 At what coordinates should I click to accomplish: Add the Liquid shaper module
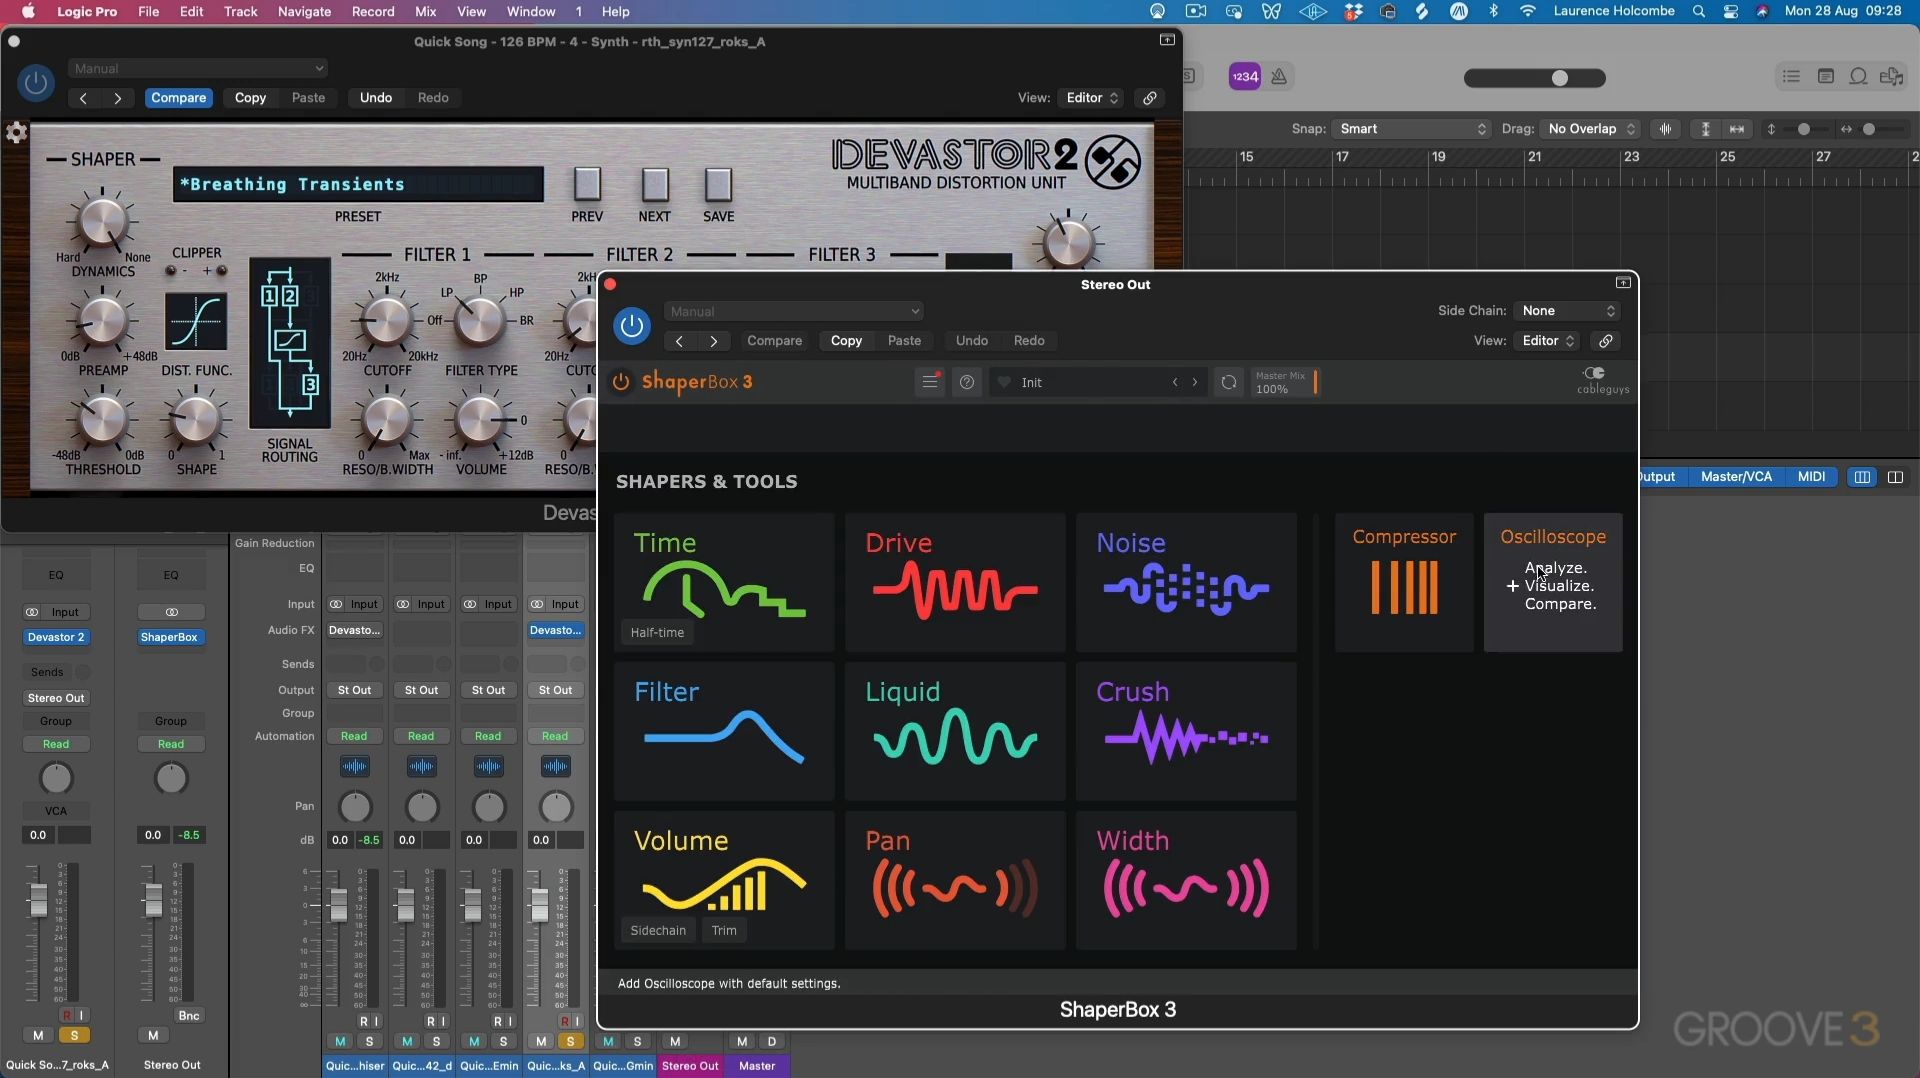coord(954,731)
